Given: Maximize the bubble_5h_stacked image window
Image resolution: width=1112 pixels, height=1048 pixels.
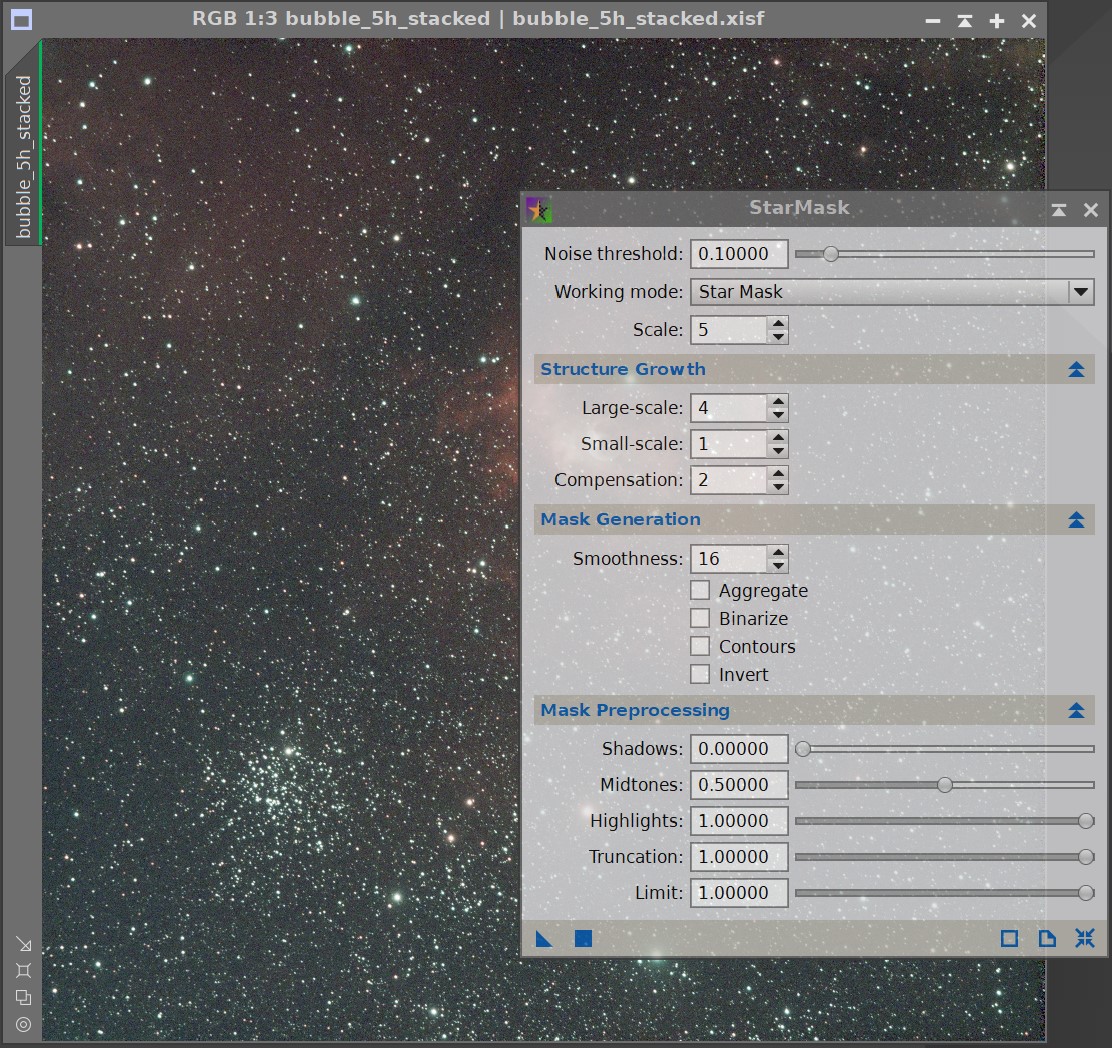Looking at the screenshot, I should point(996,21).
